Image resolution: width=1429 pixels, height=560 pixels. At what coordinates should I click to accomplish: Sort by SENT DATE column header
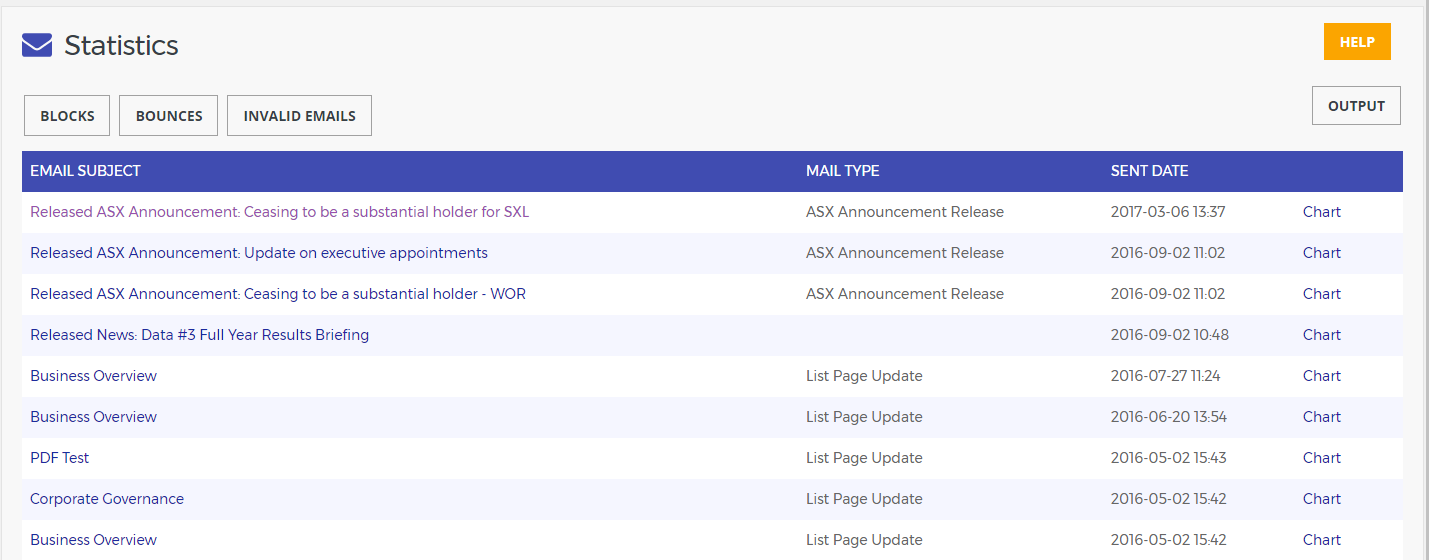1149,171
